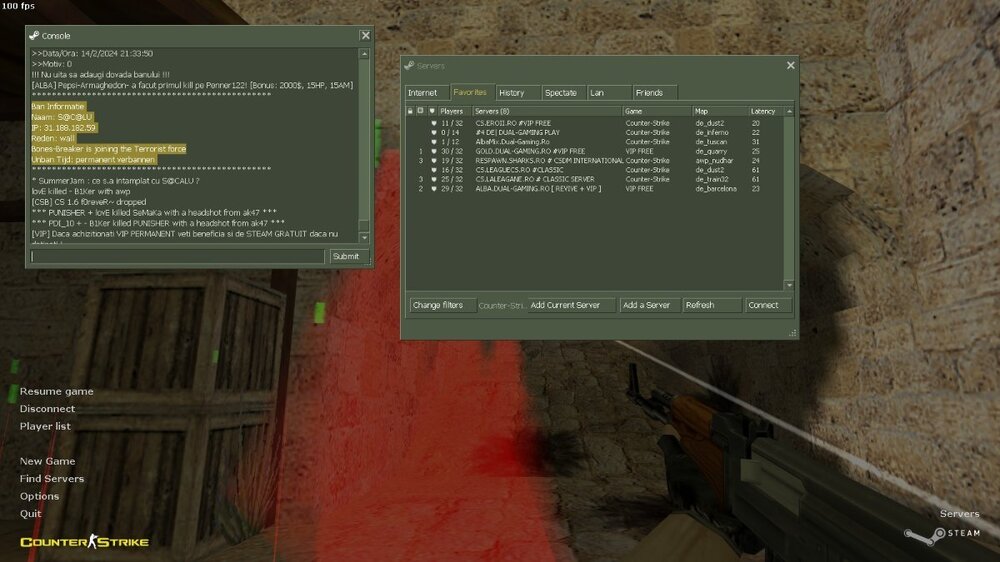Sort server list by Latency column
Image resolution: width=1000 pixels, height=562 pixels.
[765, 111]
